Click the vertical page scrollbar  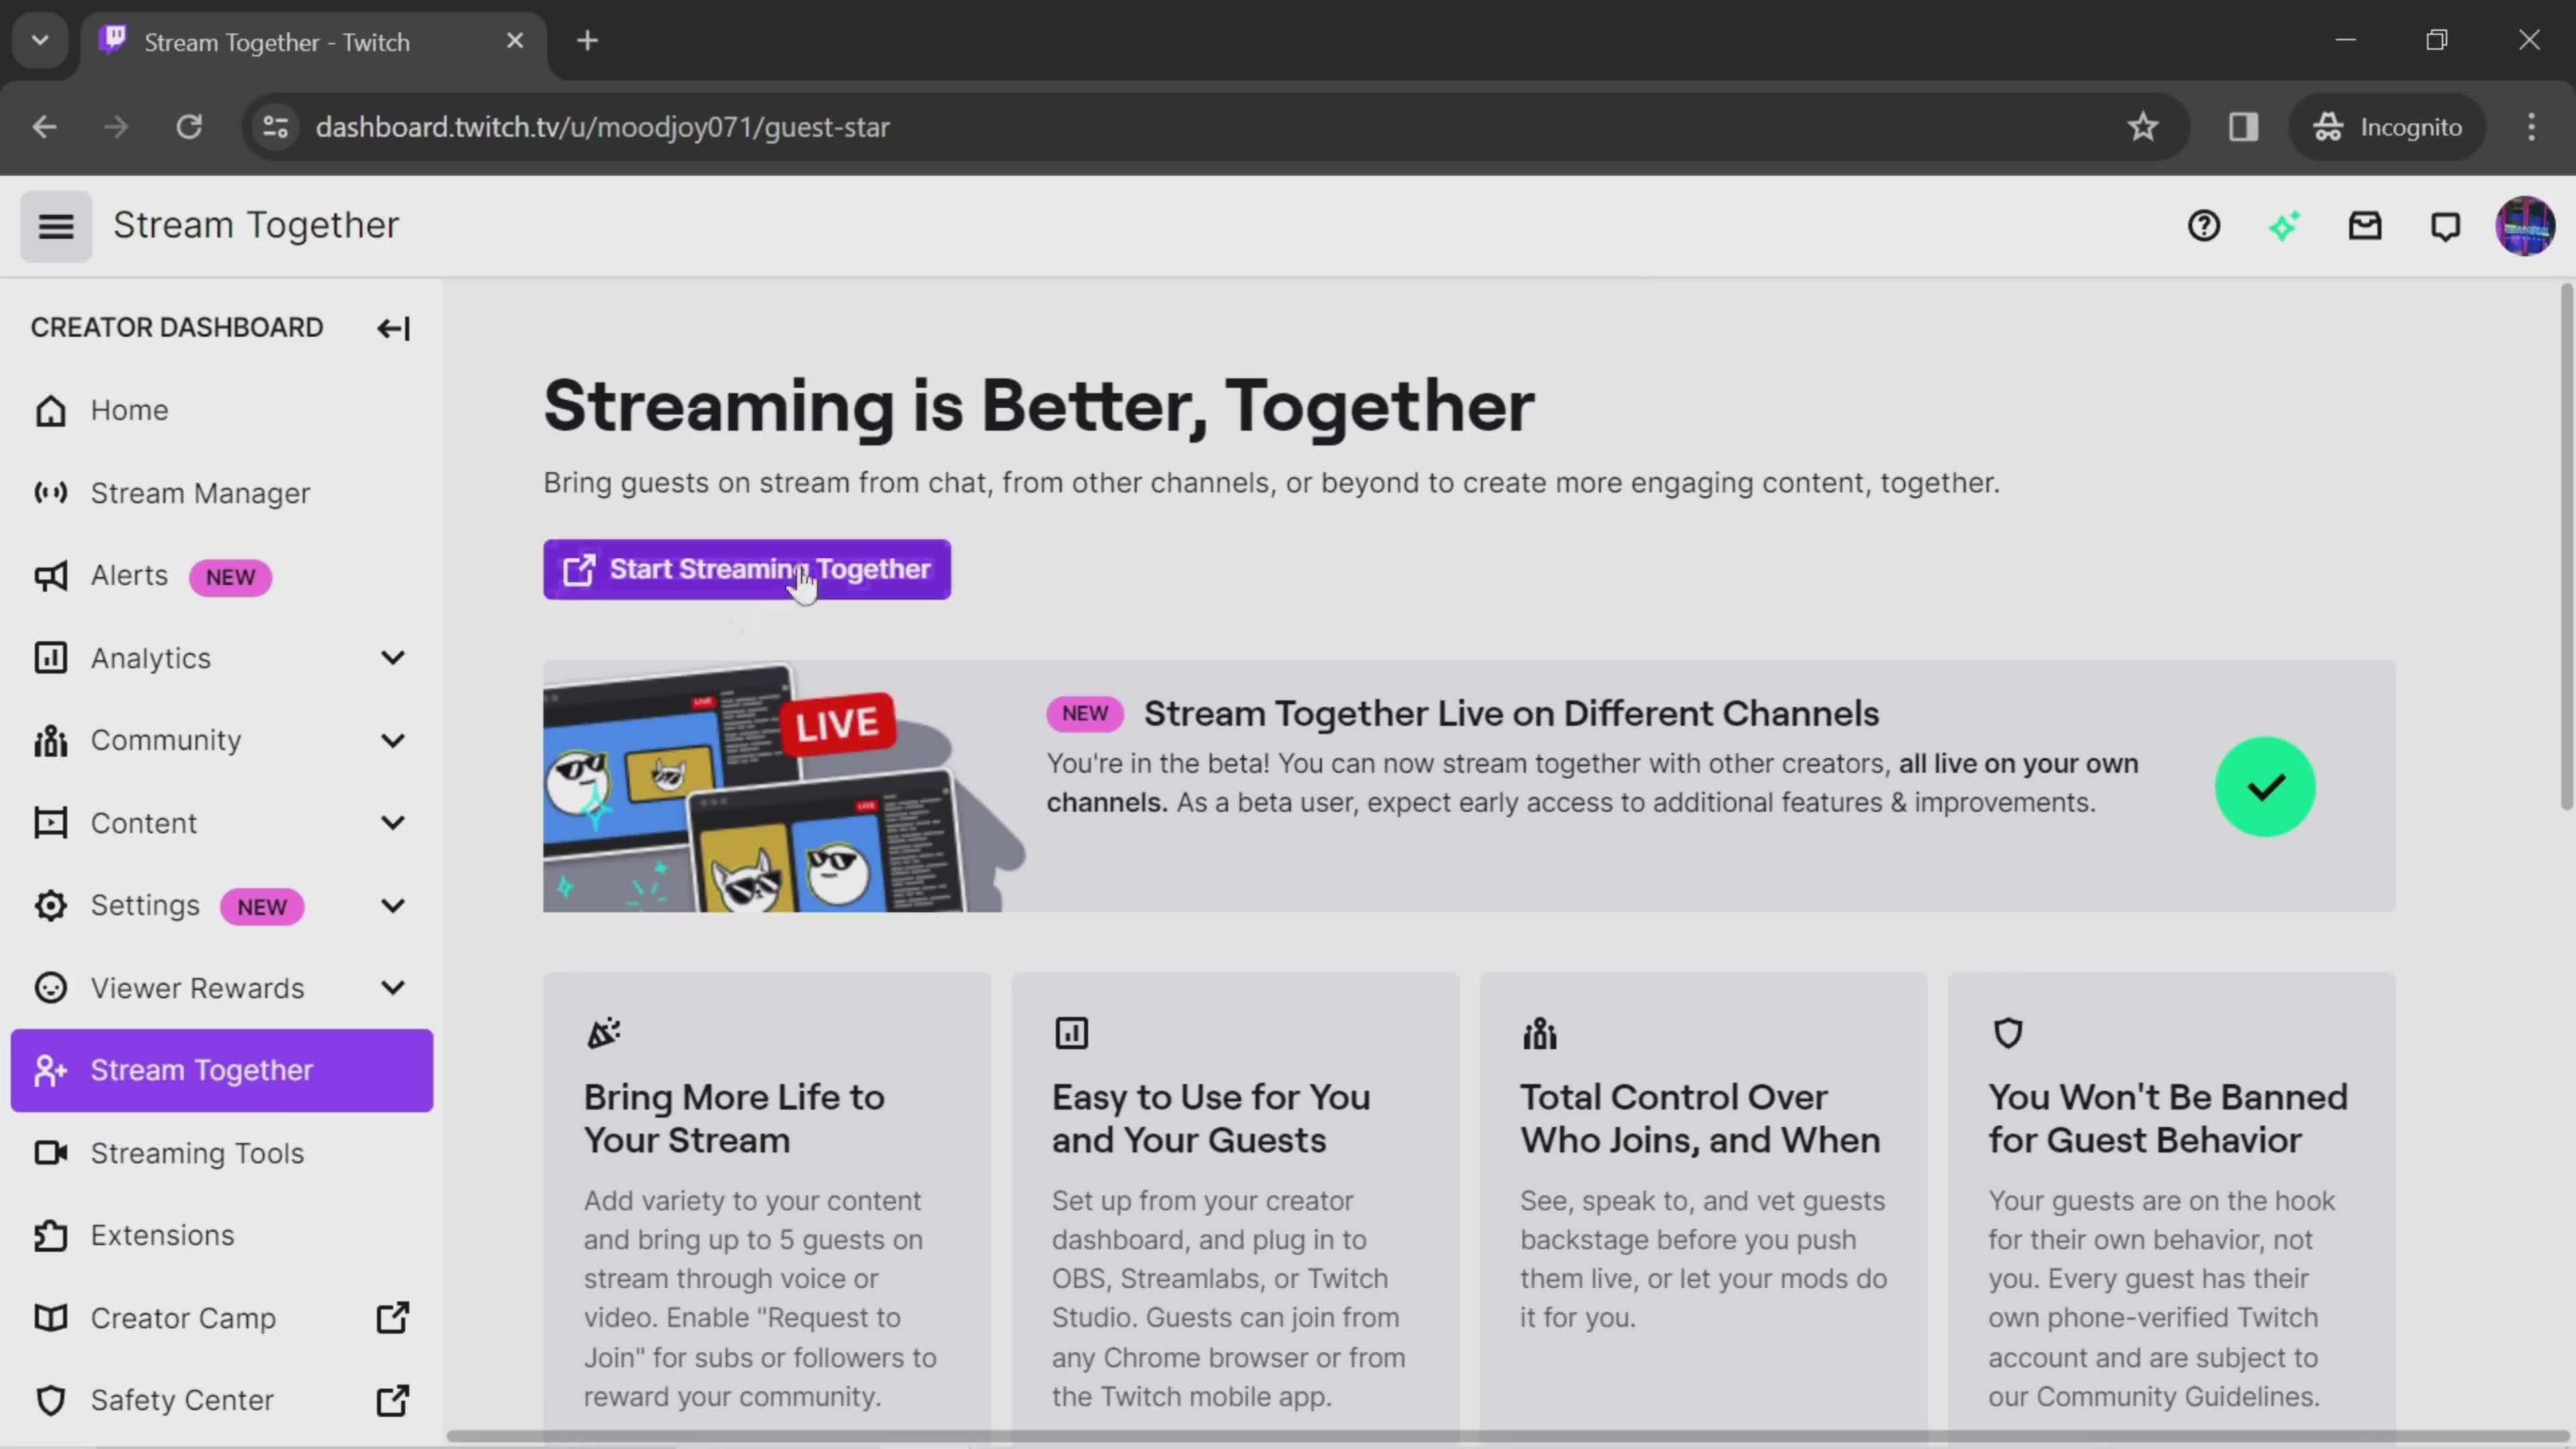pyautogui.click(x=2566, y=547)
